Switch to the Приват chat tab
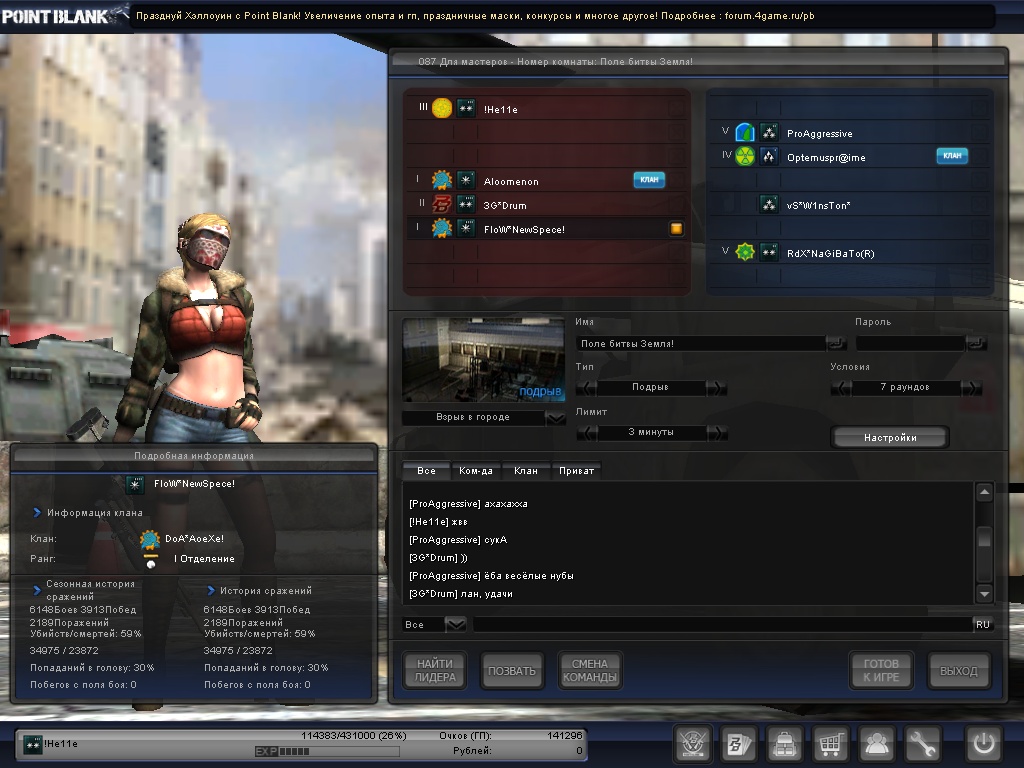The height and width of the screenshot is (768, 1024). 576,470
